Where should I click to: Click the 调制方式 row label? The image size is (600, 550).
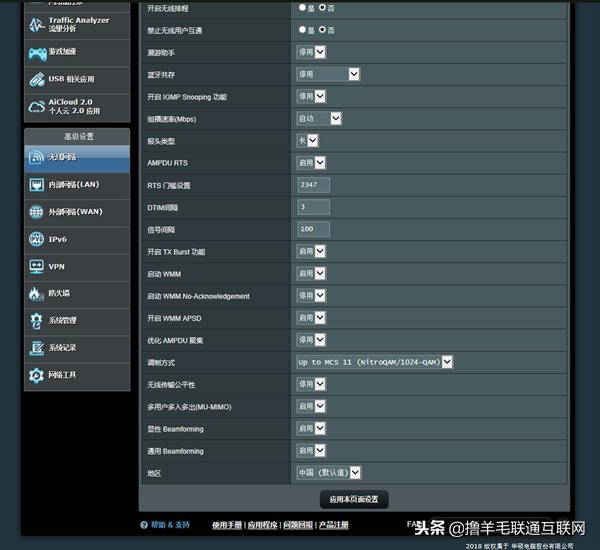(x=161, y=363)
